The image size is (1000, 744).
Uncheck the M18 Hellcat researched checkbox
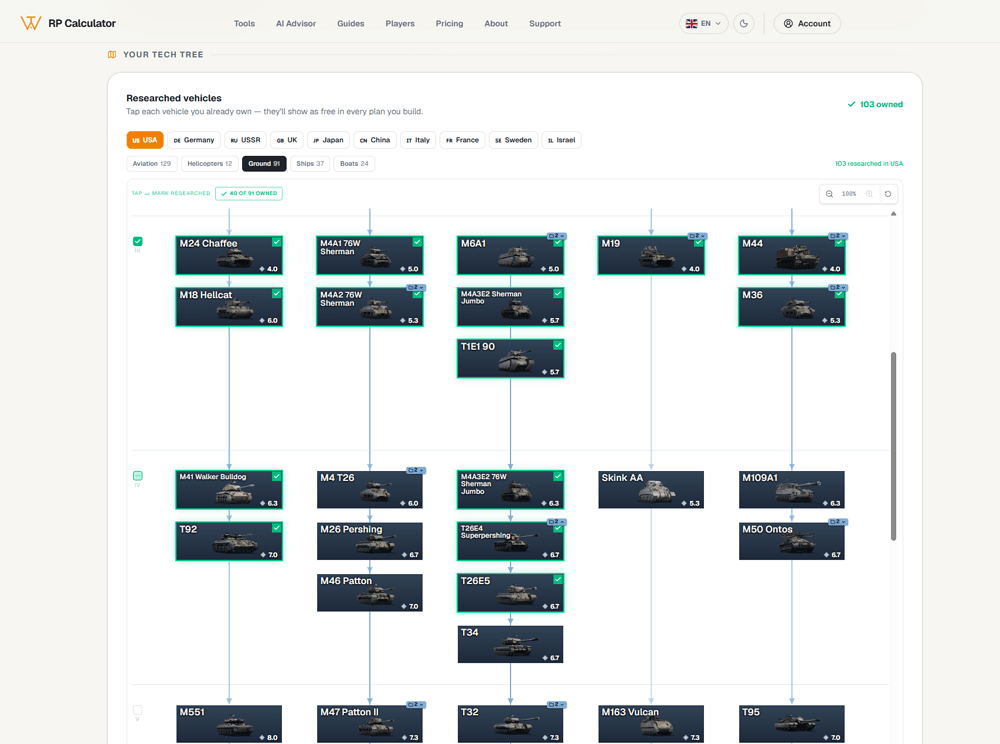(x=276, y=293)
